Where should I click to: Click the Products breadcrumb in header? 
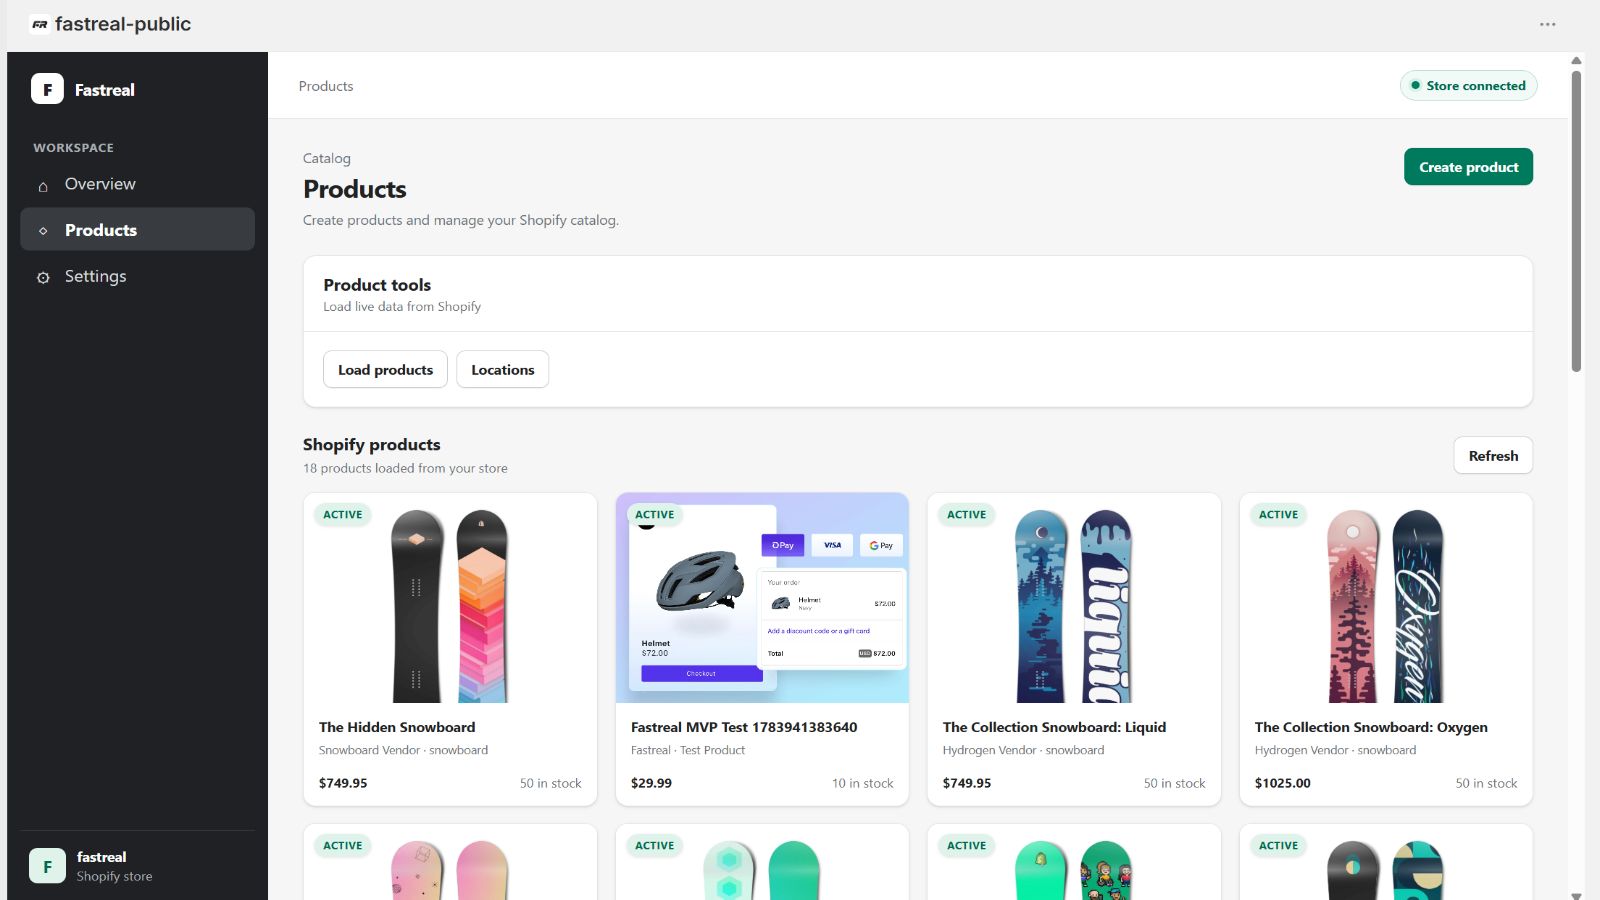click(326, 86)
